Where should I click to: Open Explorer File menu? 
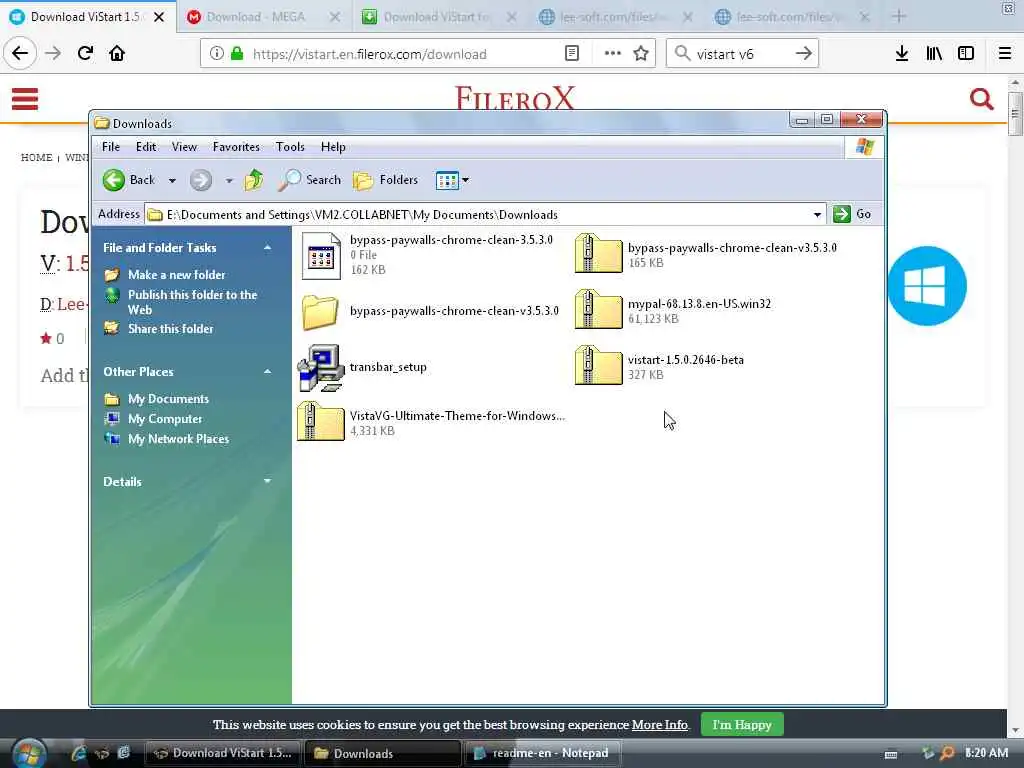pos(110,147)
